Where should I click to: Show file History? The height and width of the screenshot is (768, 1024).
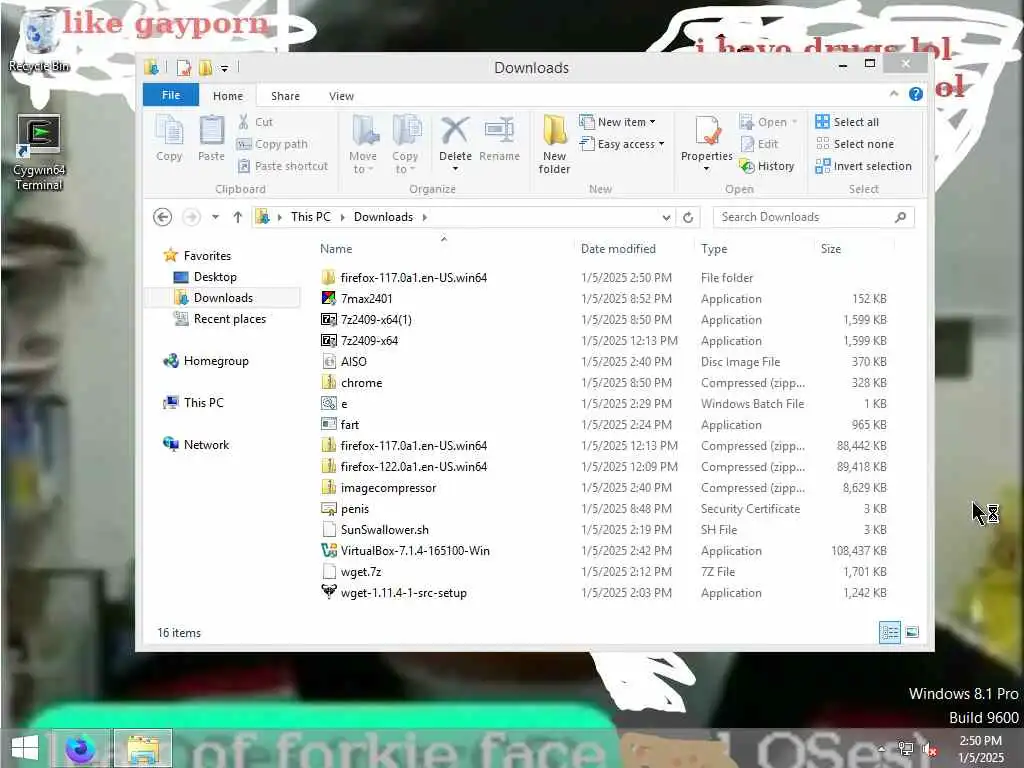click(767, 166)
